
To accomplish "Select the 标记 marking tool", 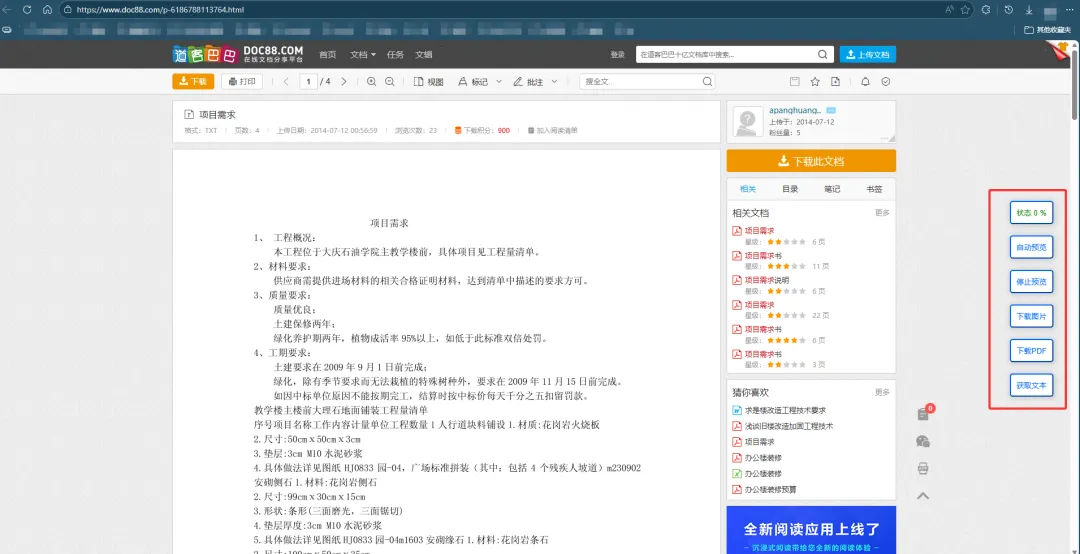I will pyautogui.click(x=473, y=81).
